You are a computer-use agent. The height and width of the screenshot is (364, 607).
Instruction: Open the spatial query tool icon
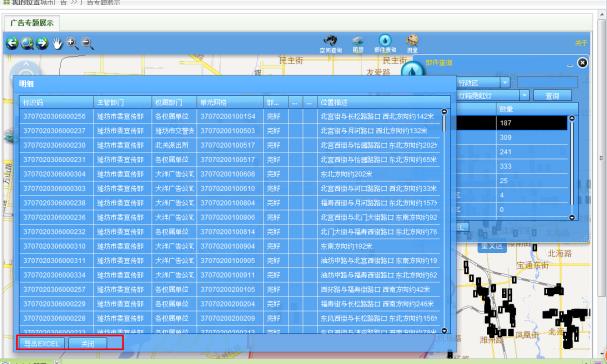pos(331,44)
